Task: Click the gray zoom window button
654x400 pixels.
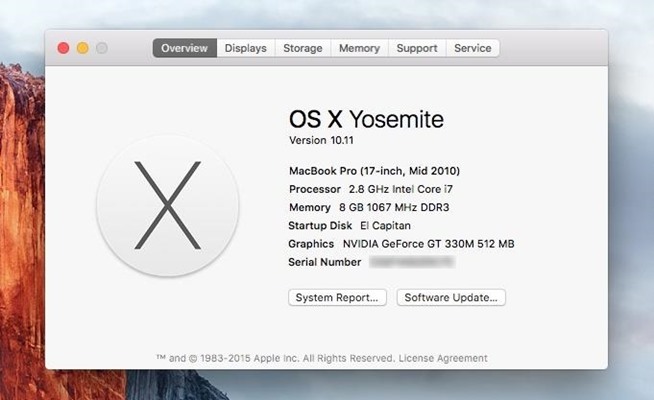Action: [x=101, y=48]
